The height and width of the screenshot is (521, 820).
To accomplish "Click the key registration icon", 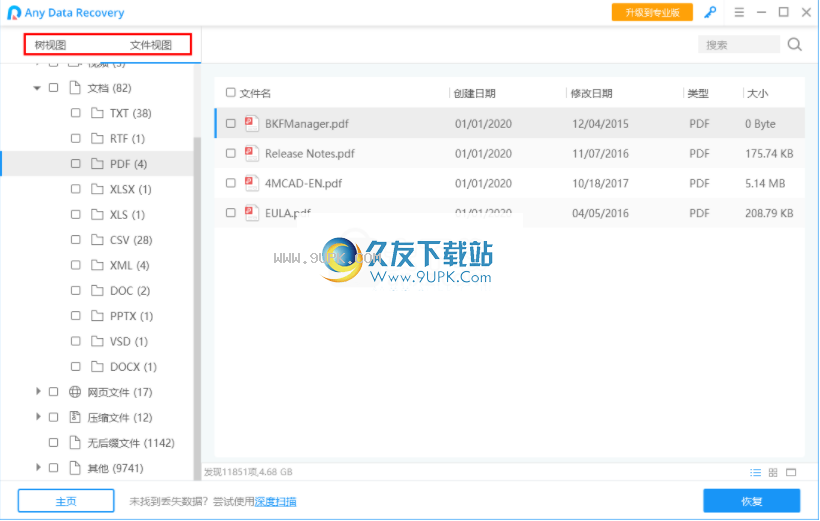I will coord(710,12).
